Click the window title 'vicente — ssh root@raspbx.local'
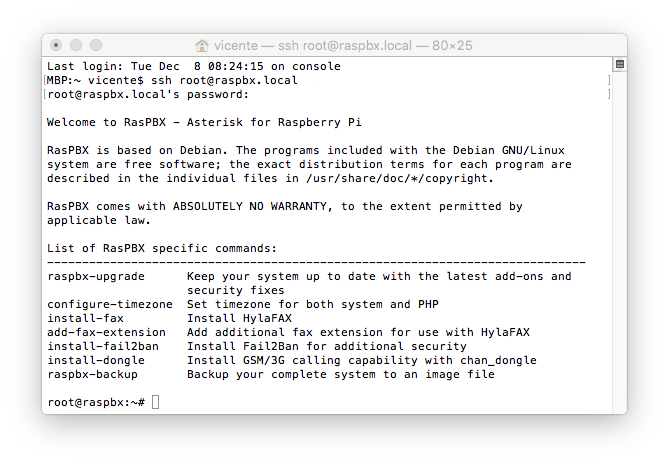The width and height of the screenshot is (669, 464). tap(313, 45)
